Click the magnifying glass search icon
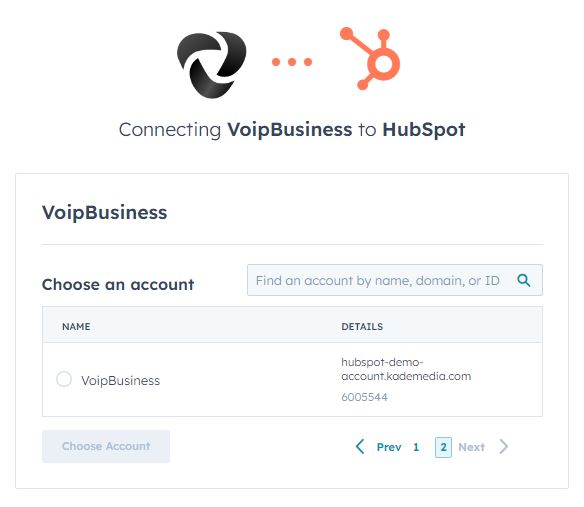The width and height of the screenshot is (584, 507). pyautogui.click(x=524, y=280)
